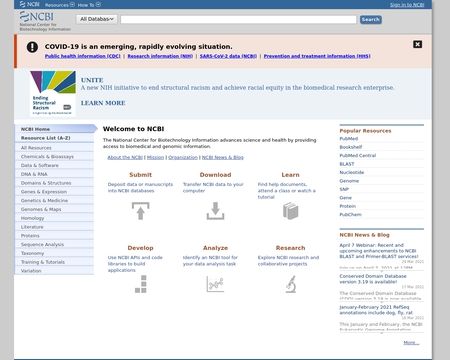Open Genome in Popular Resources
450x360 pixels.
pos(349,181)
